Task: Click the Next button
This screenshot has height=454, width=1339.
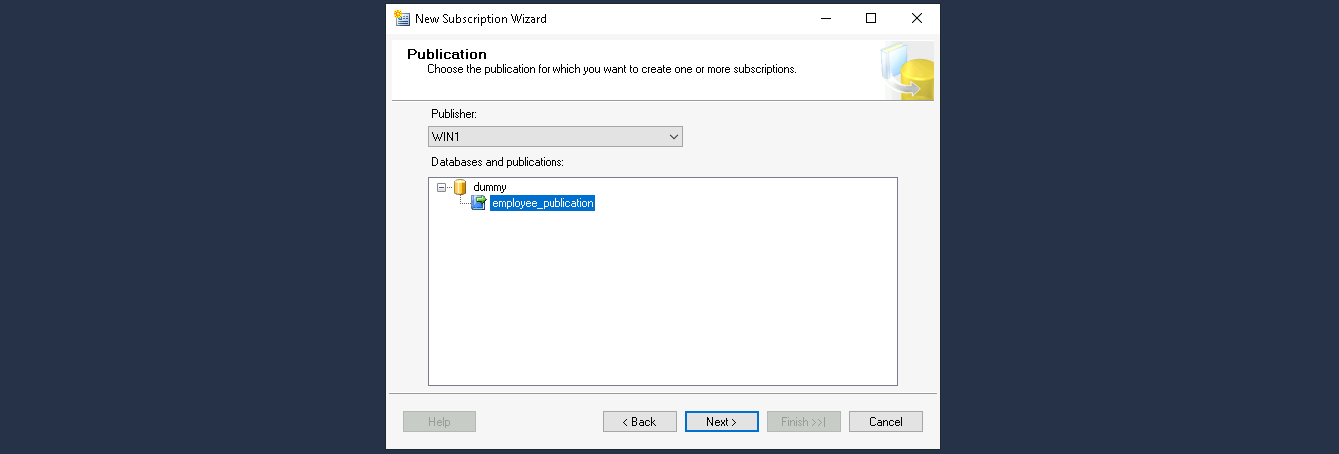Action: point(721,422)
